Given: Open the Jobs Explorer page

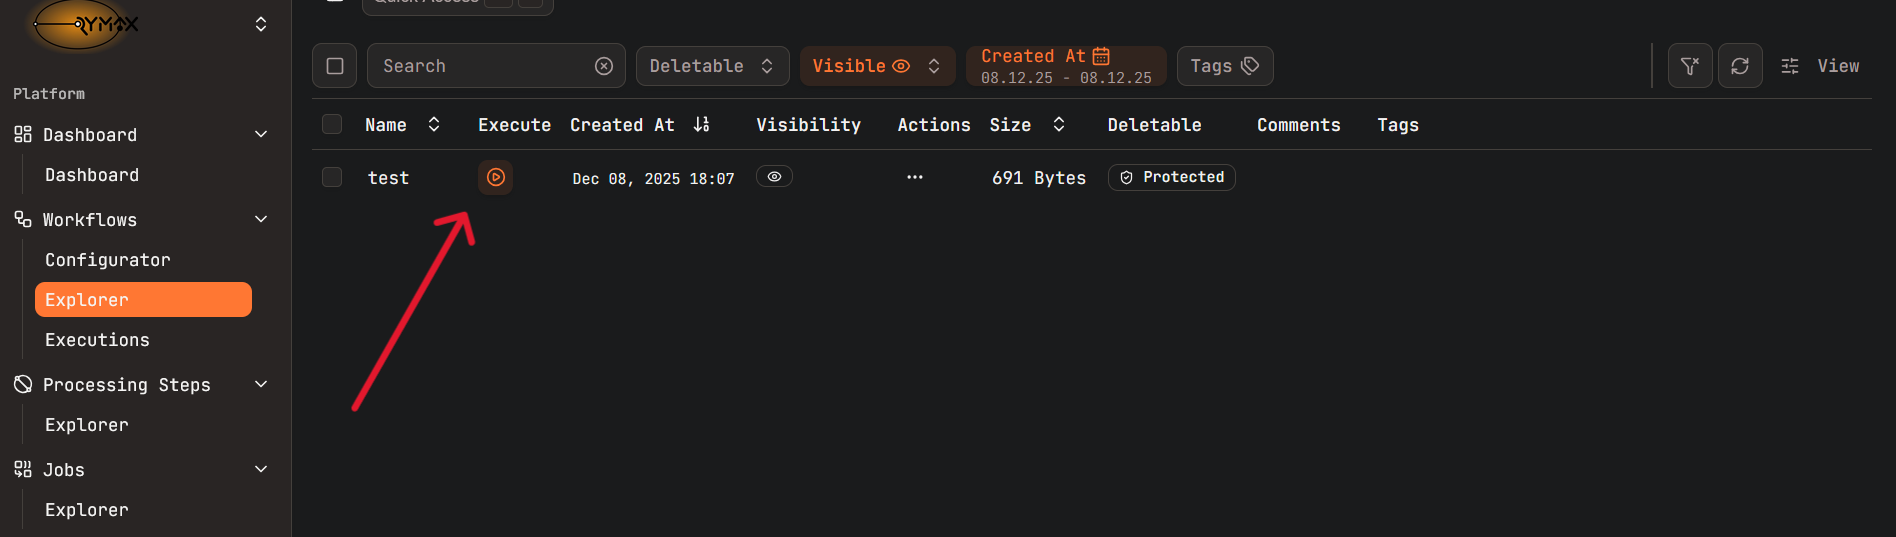Looking at the screenshot, I should pos(143,510).
